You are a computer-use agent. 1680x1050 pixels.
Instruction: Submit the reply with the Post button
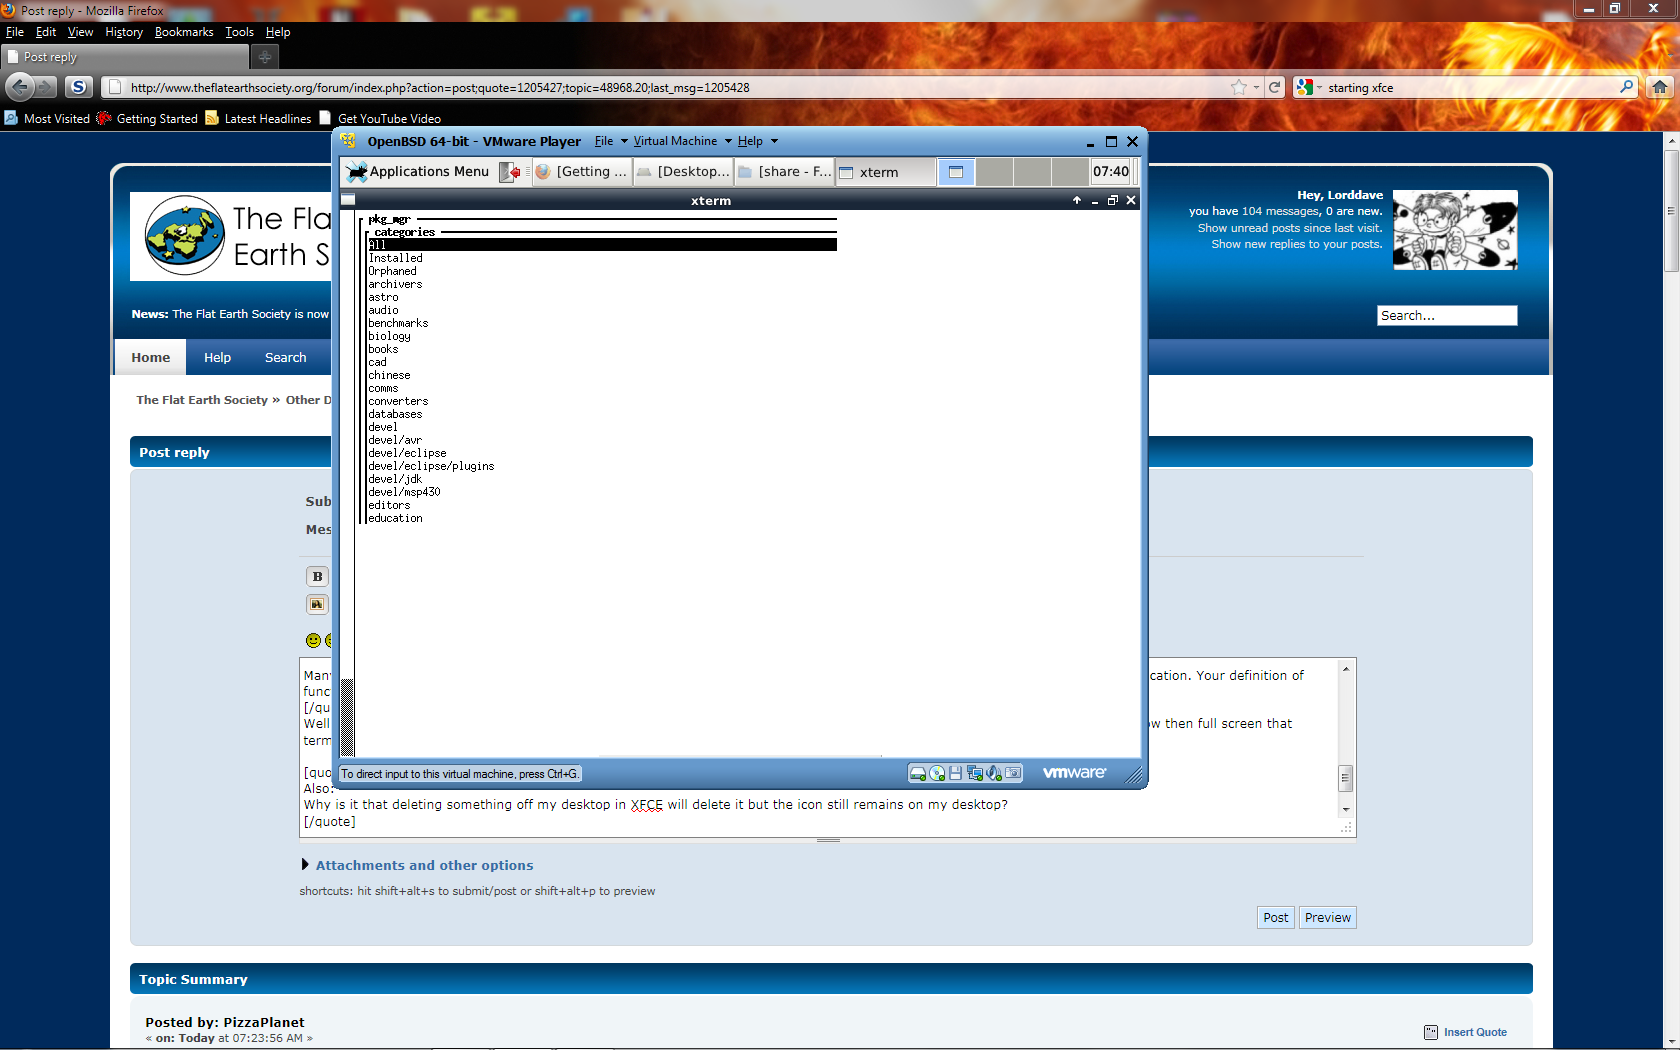1276,917
